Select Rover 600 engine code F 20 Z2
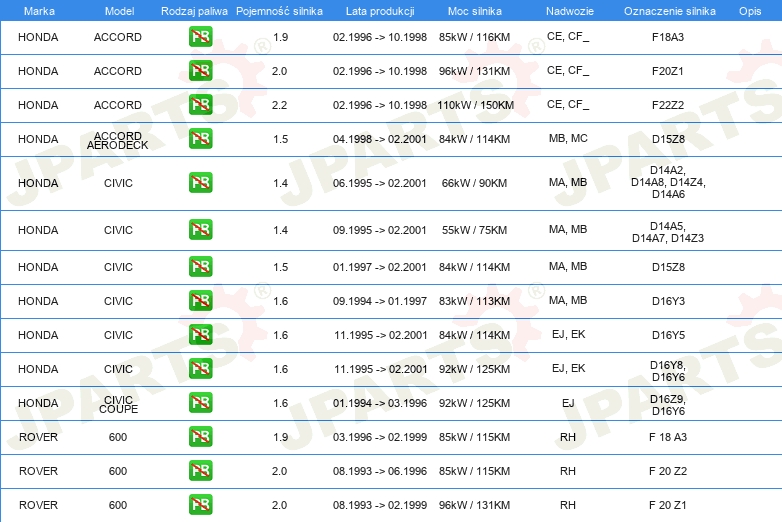The image size is (782, 522). pyautogui.click(x=668, y=471)
